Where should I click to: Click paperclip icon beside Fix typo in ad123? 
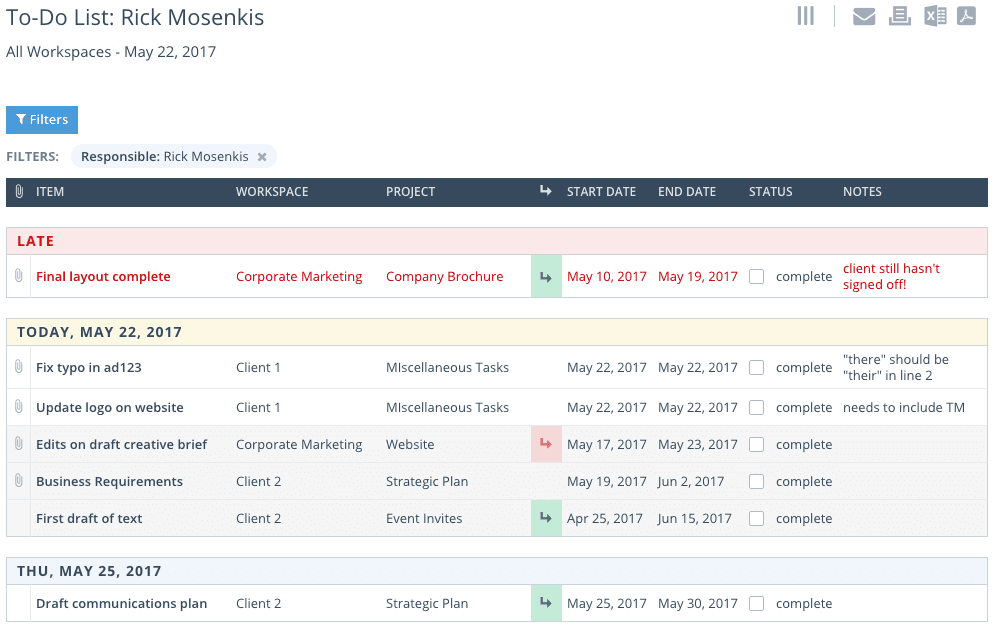(18, 368)
